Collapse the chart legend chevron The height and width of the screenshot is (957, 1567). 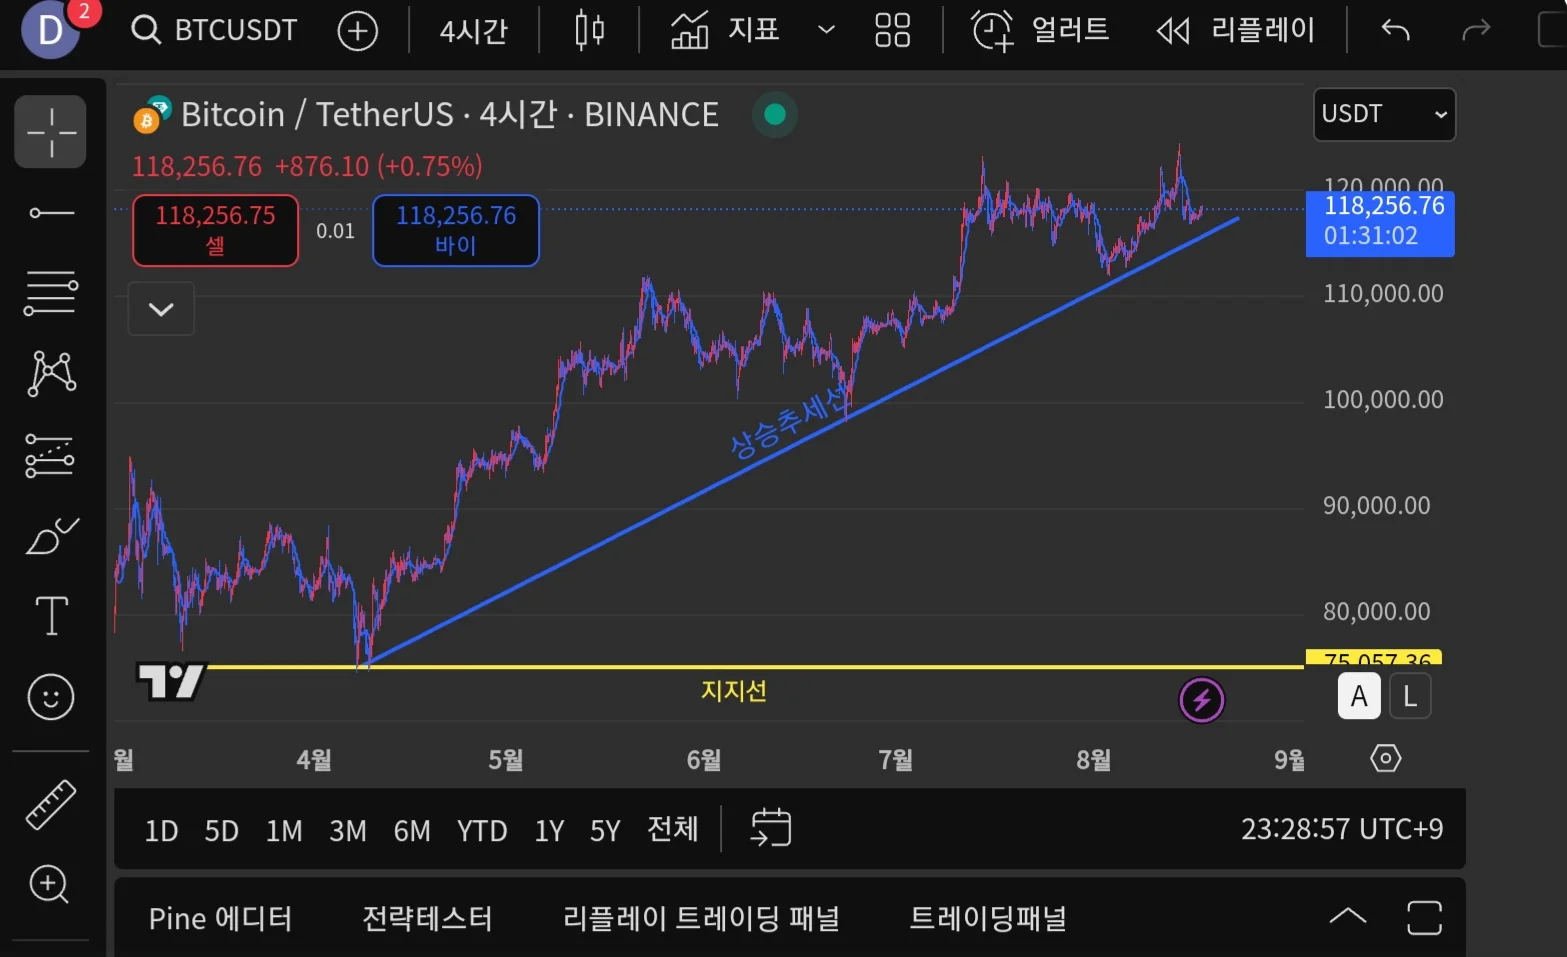[161, 309]
